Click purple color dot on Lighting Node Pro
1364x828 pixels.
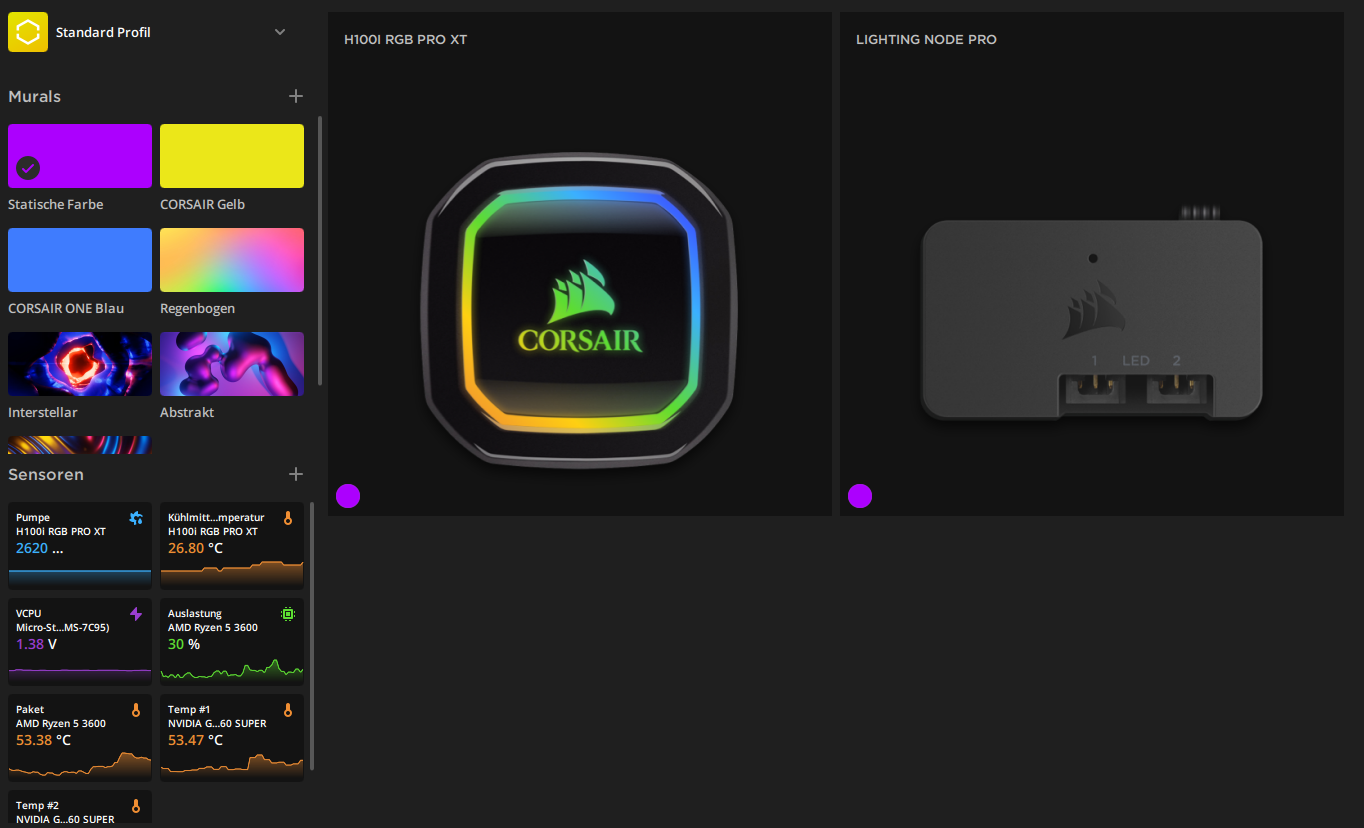point(860,496)
